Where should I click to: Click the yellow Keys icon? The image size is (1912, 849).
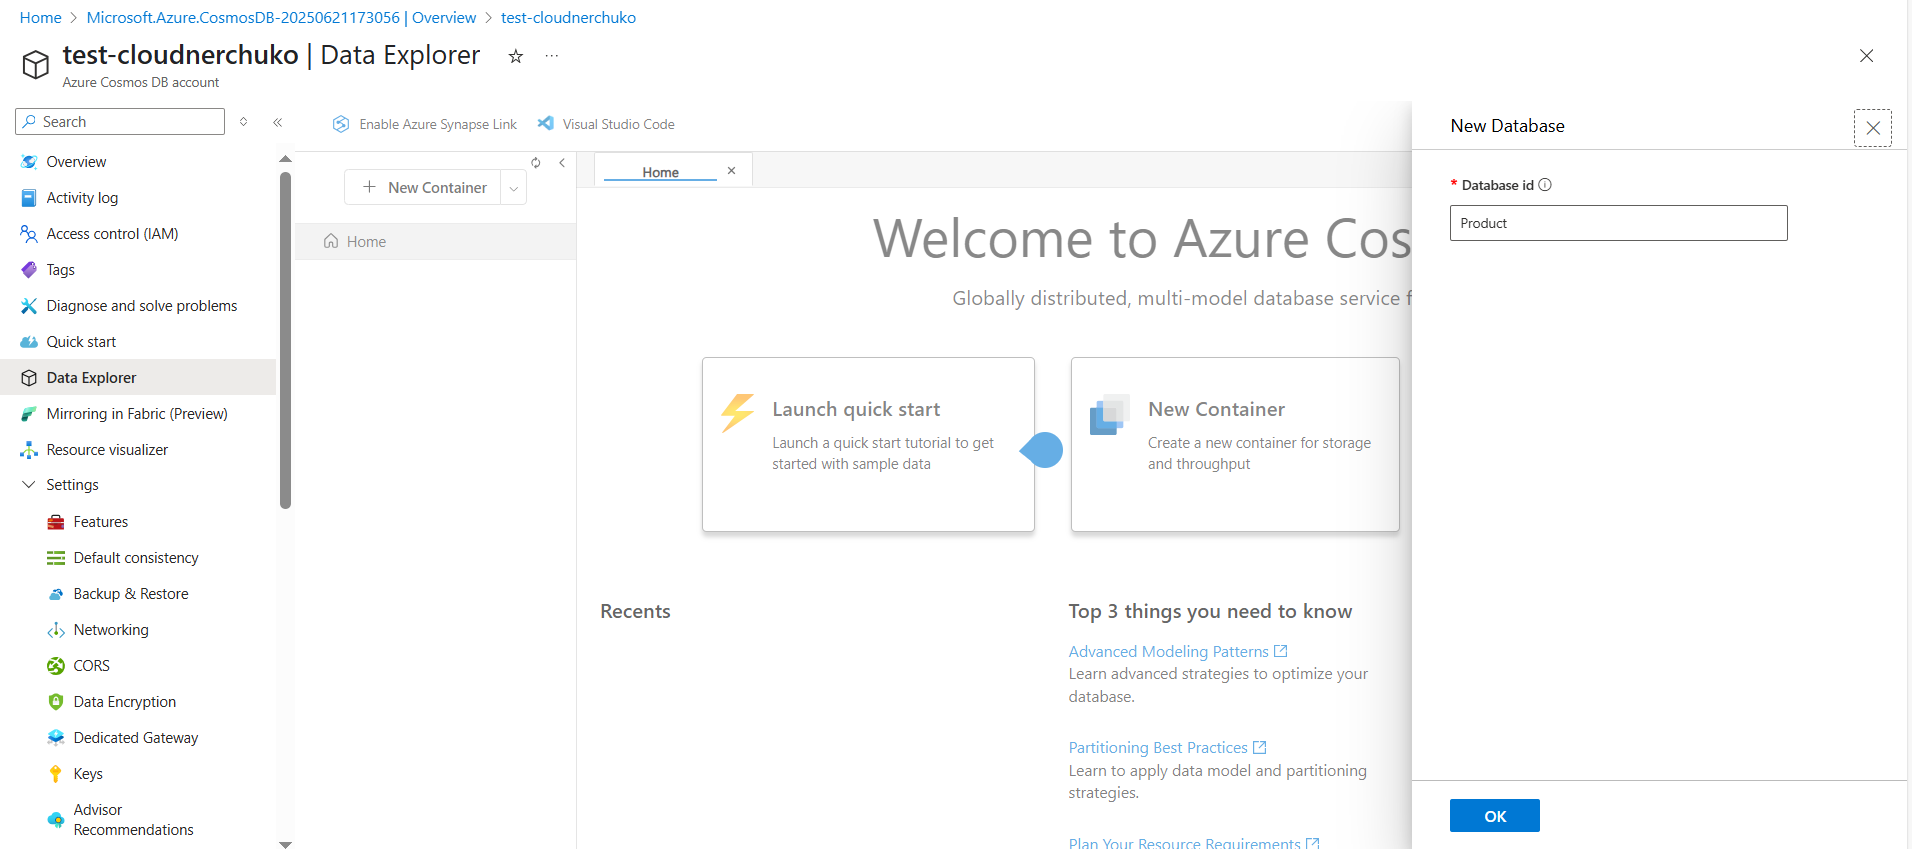56,774
